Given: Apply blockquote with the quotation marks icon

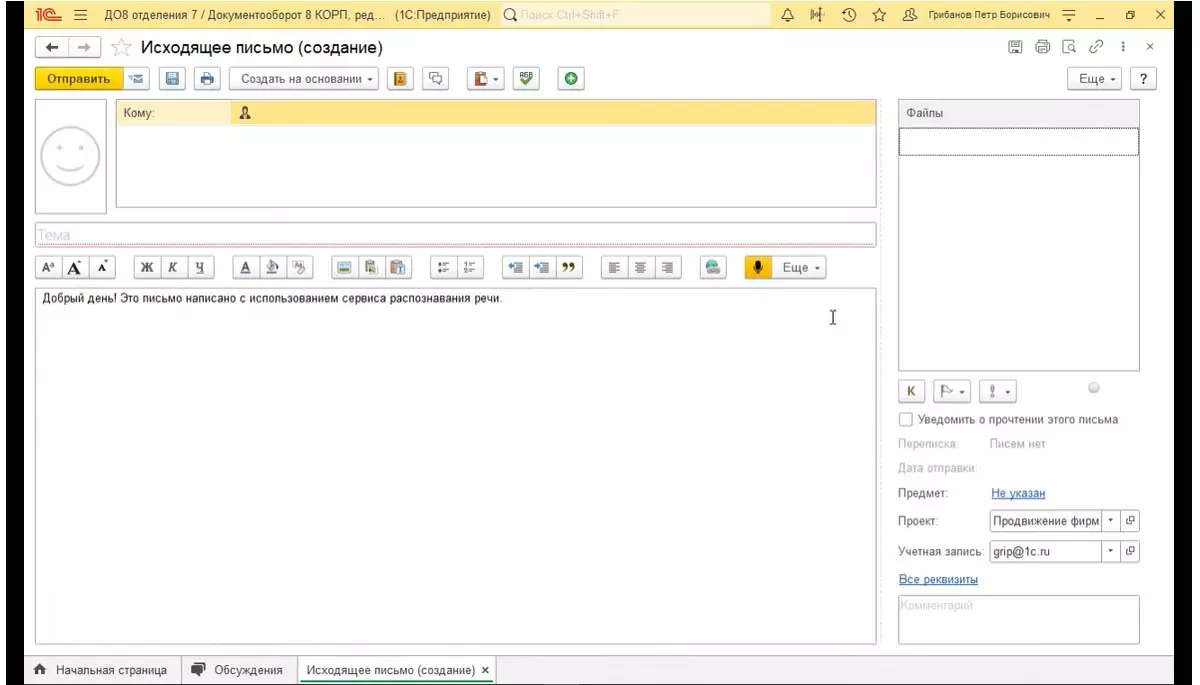Looking at the screenshot, I should 570,268.
